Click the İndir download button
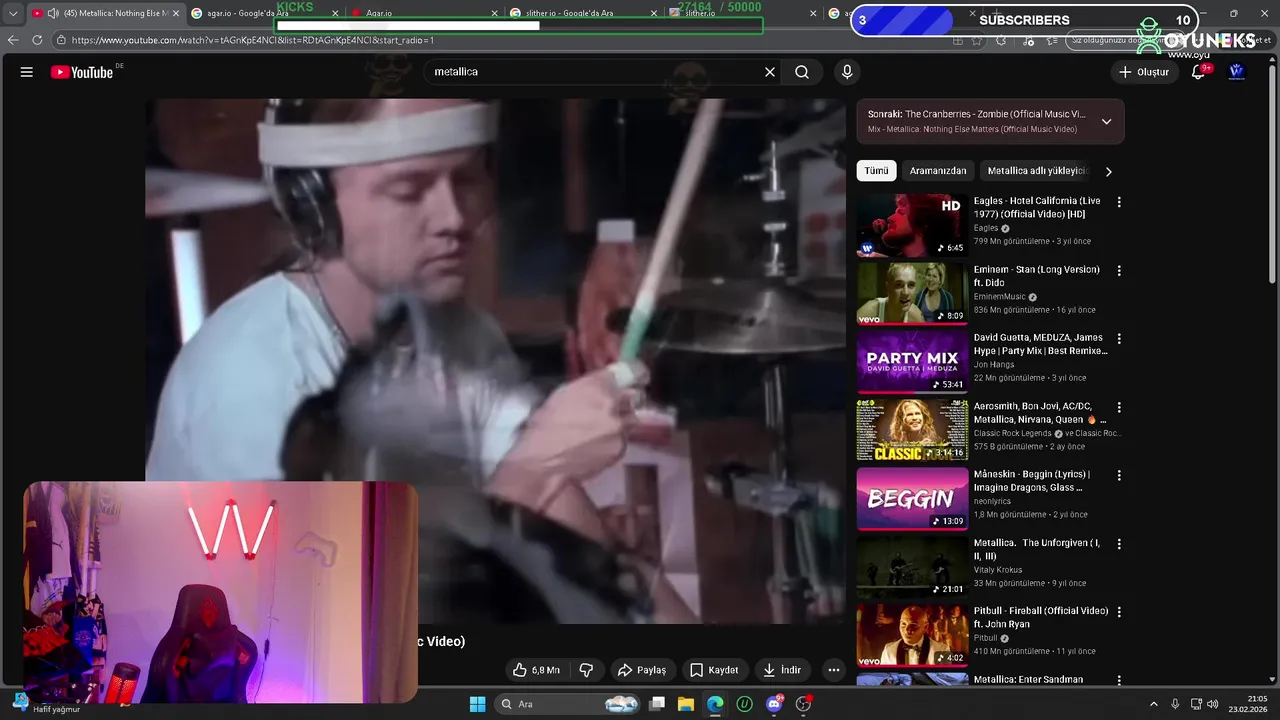Viewport: 1280px width, 720px height. coord(782,670)
